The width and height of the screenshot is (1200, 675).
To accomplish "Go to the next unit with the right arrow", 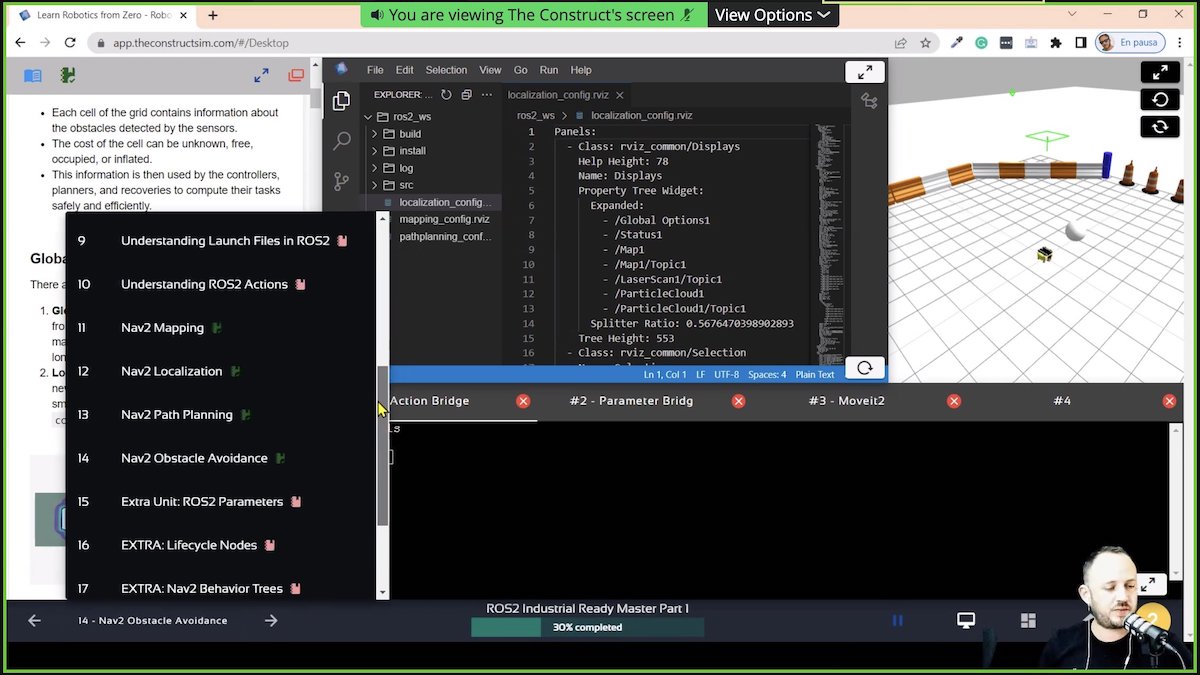I will click(x=271, y=621).
